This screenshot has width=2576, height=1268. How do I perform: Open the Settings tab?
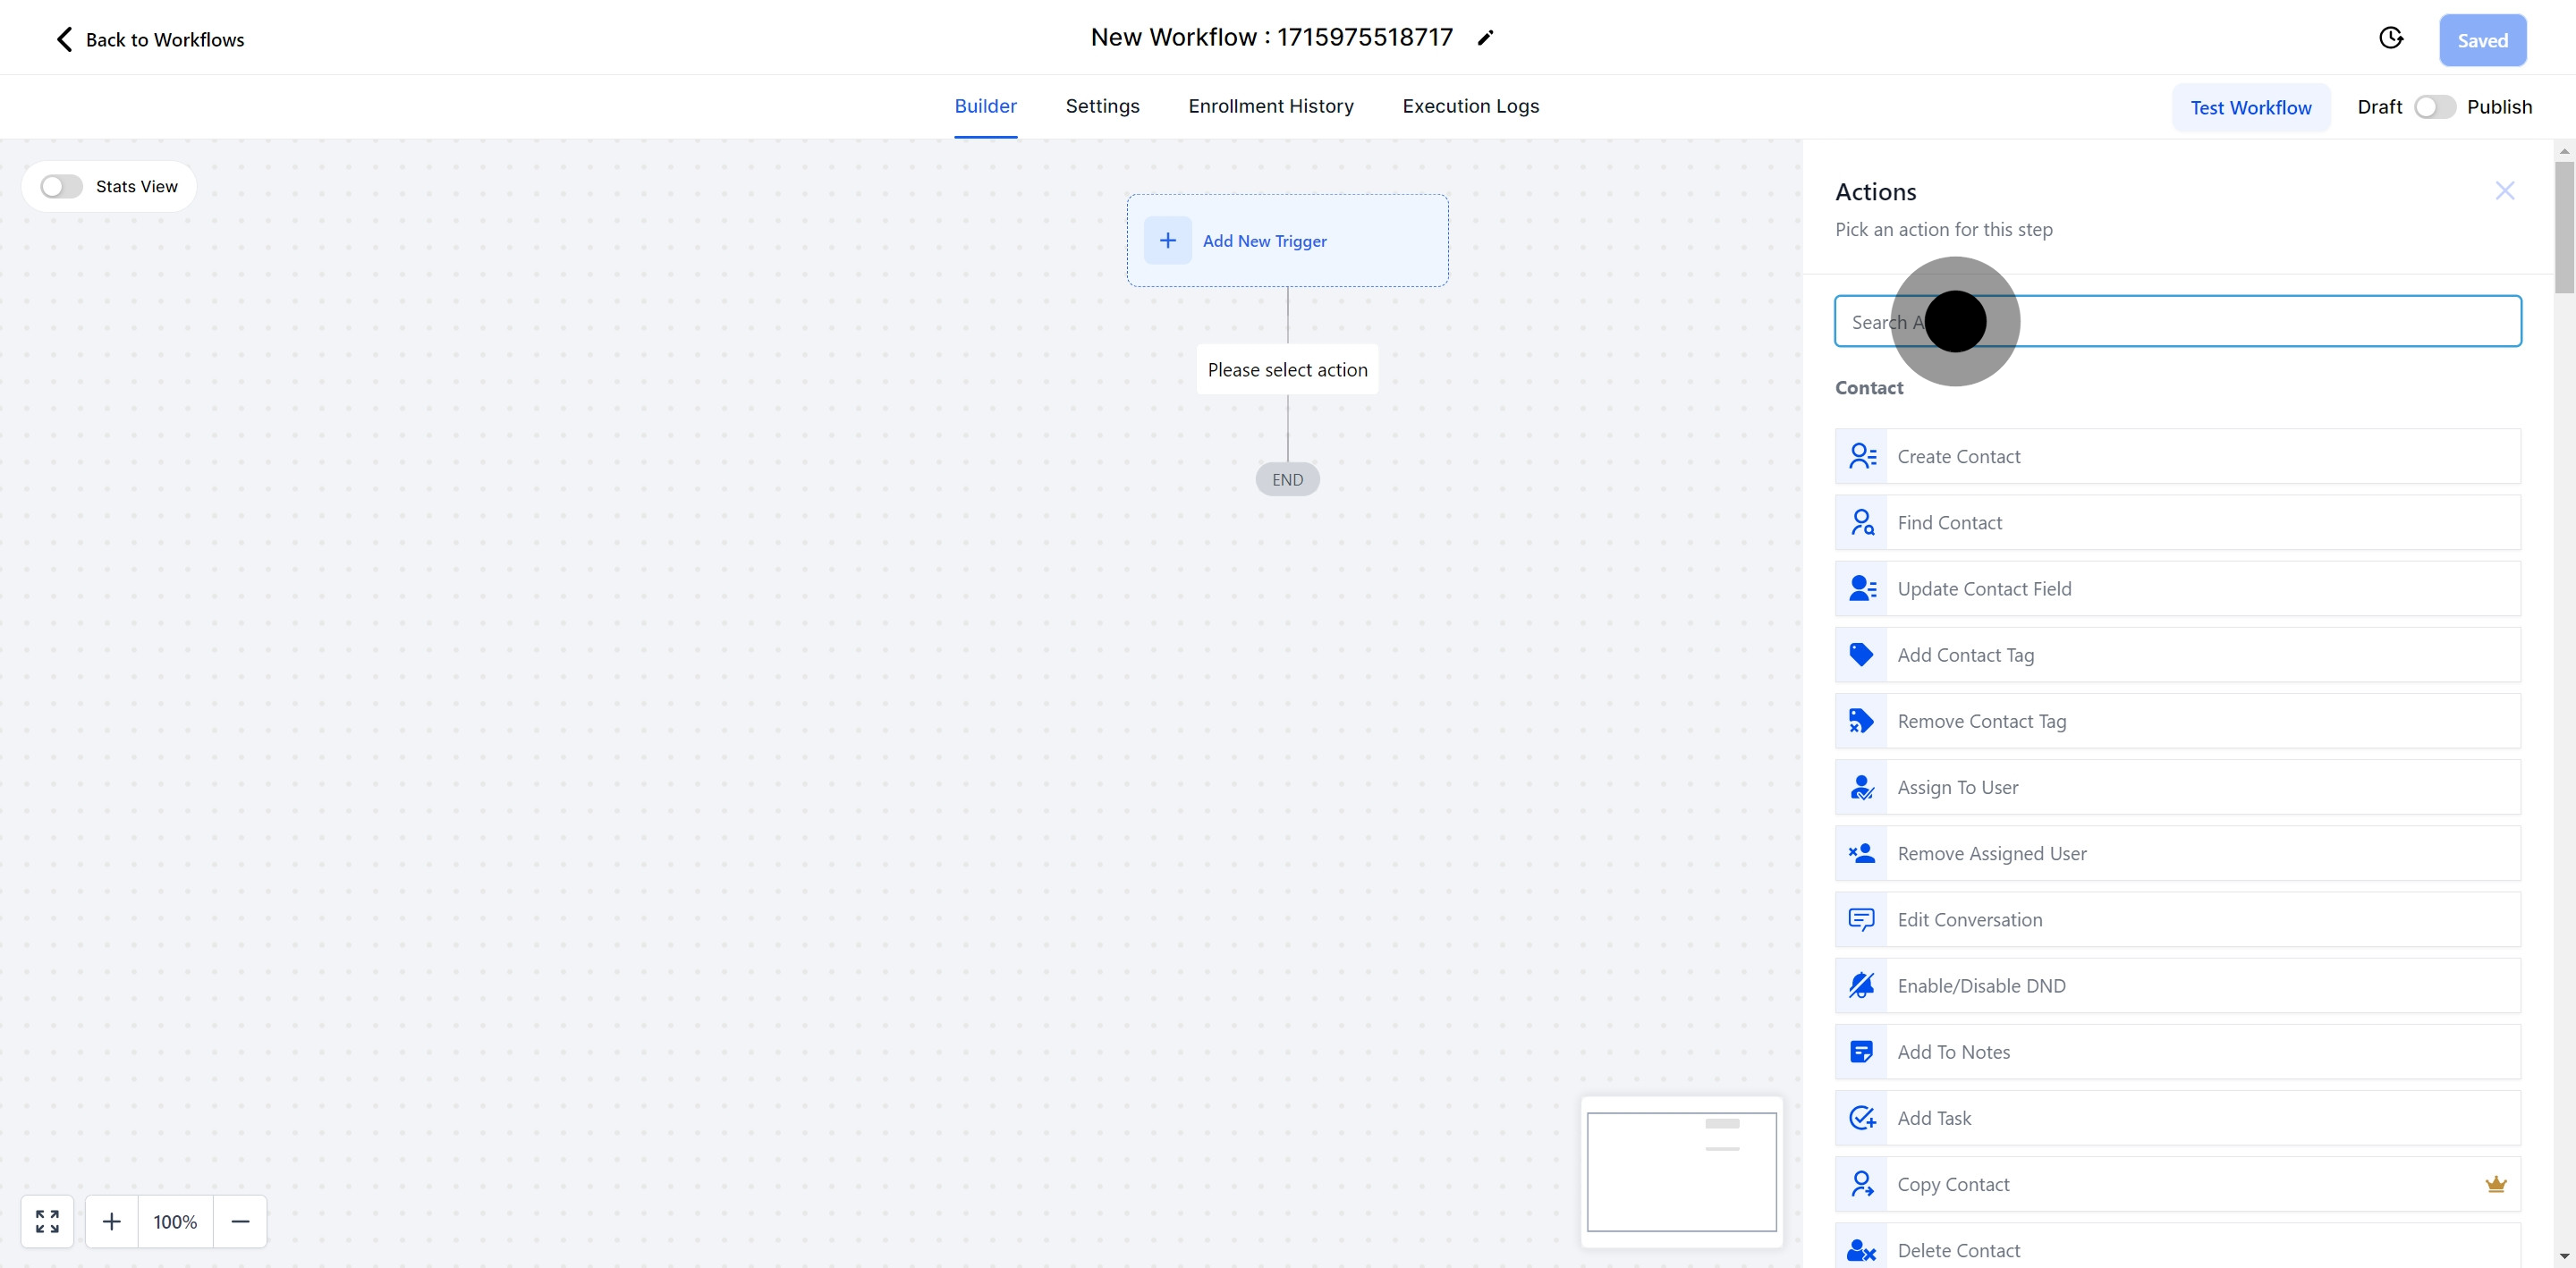pos(1102,106)
